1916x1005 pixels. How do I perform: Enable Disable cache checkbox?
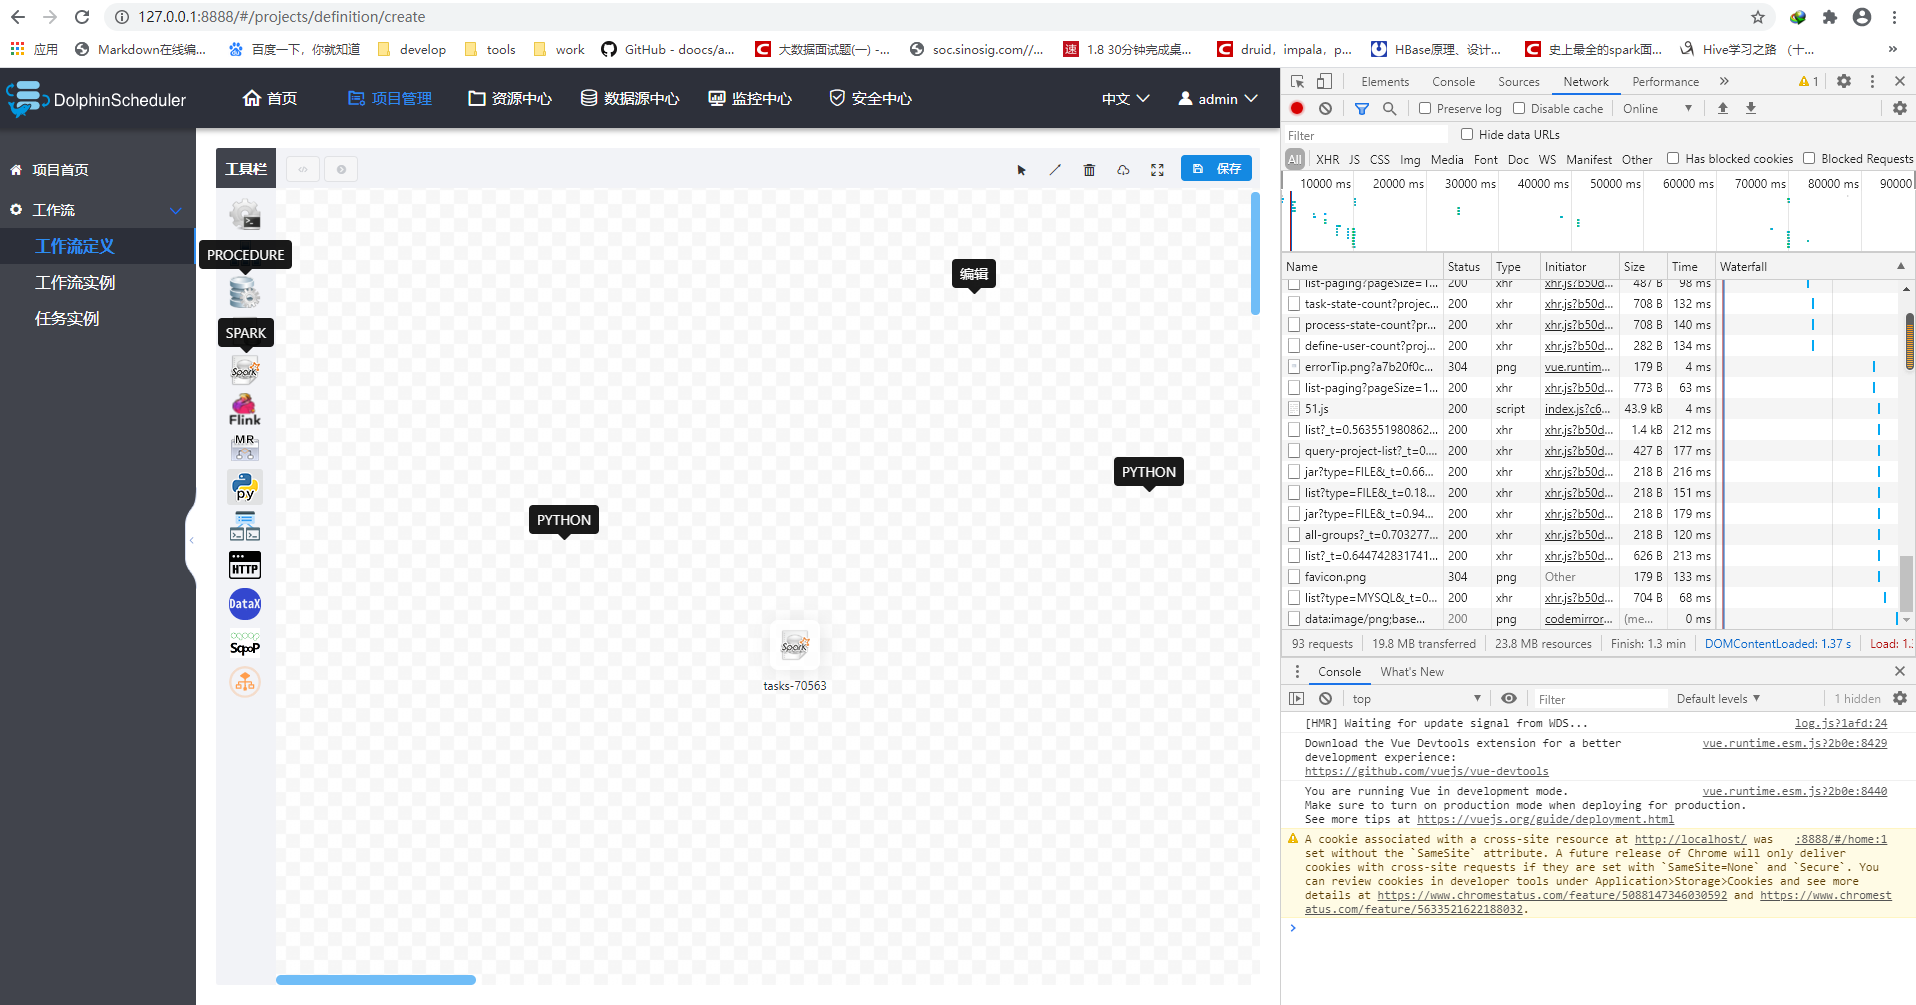pos(1519,108)
